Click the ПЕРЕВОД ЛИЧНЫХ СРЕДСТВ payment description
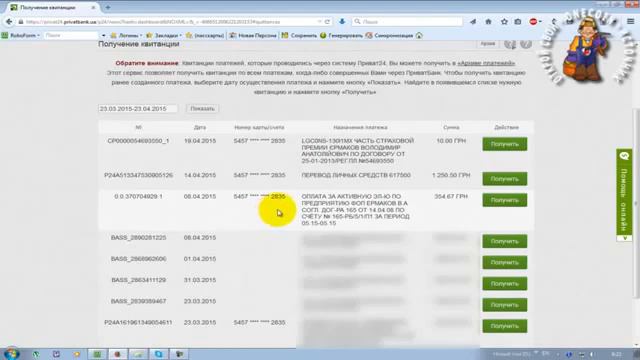The image size is (640, 360). click(x=356, y=175)
